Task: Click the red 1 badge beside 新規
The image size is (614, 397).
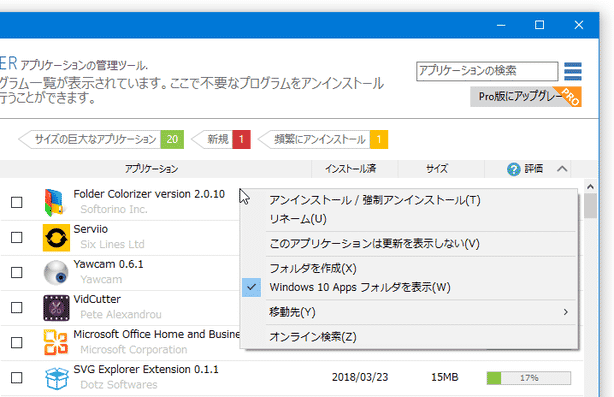Action: click(242, 139)
